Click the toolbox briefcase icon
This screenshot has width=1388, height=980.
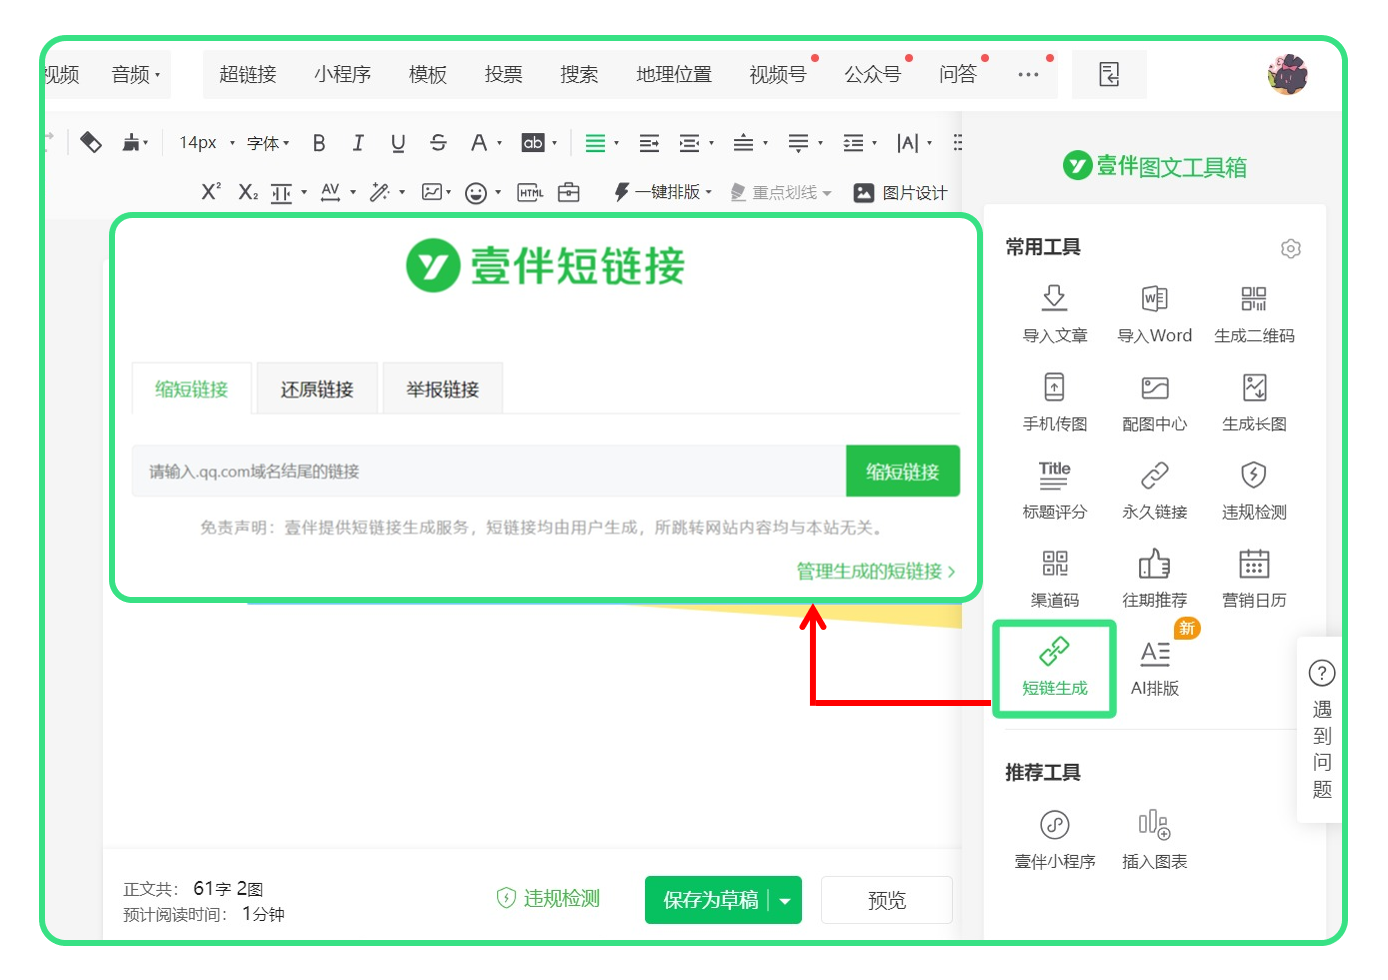(569, 192)
